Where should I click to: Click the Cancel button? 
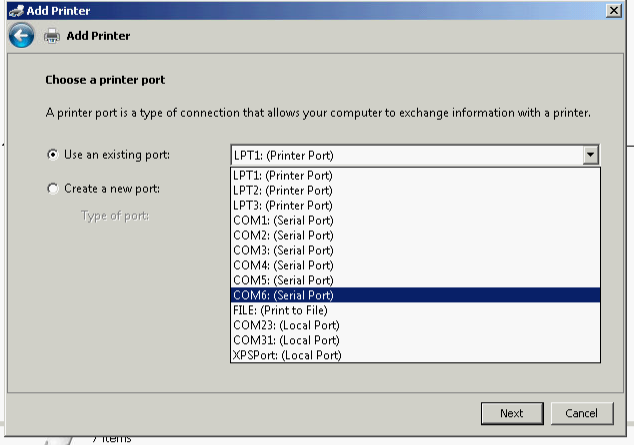click(581, 413)
